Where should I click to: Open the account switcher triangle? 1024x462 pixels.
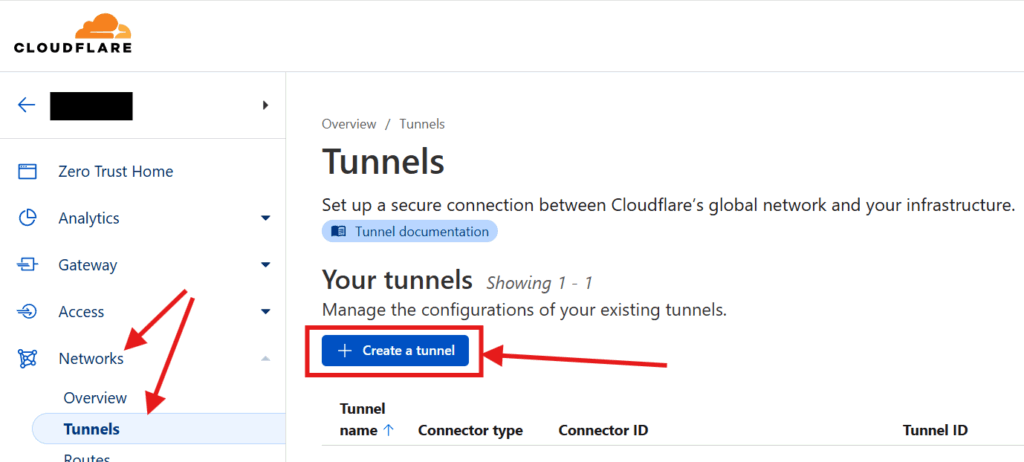coord(265,105)
